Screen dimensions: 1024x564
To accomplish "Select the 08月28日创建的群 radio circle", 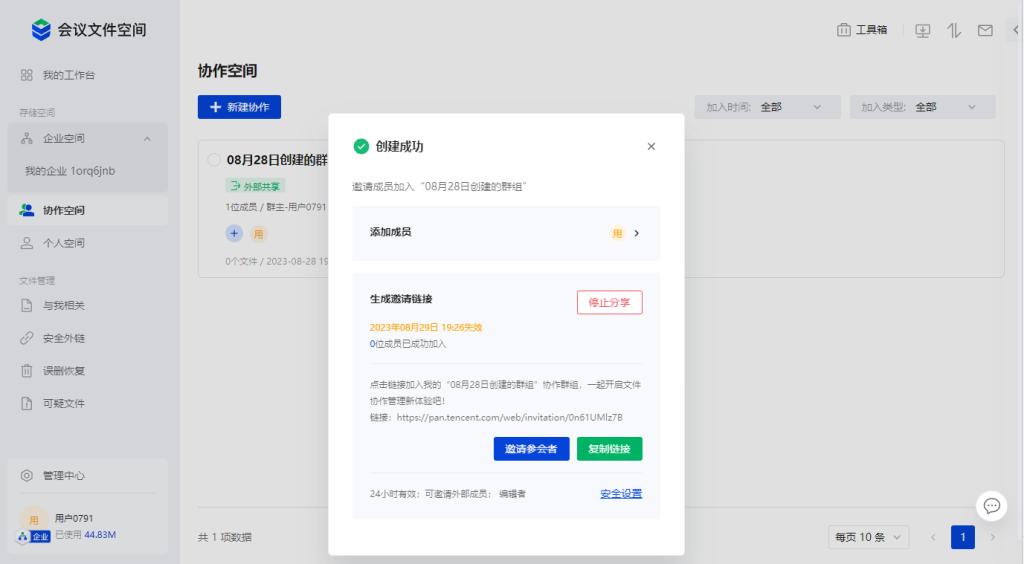I will [x=214, y=160].
